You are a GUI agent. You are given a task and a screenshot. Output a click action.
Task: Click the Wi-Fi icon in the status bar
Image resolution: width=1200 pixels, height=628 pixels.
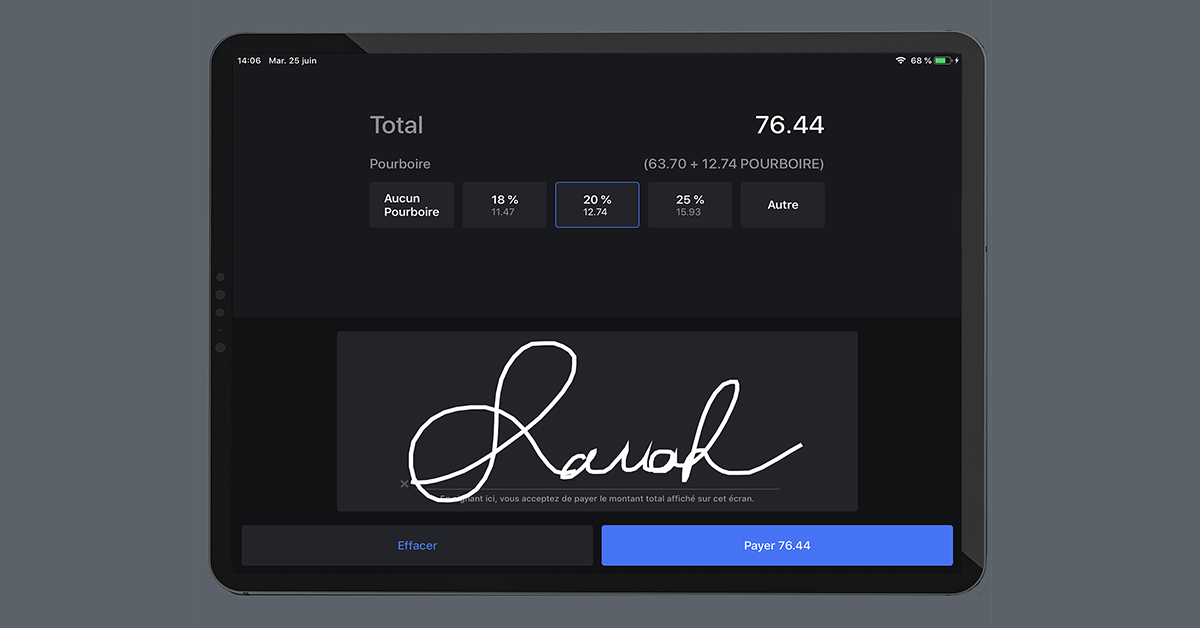[900, 61]
